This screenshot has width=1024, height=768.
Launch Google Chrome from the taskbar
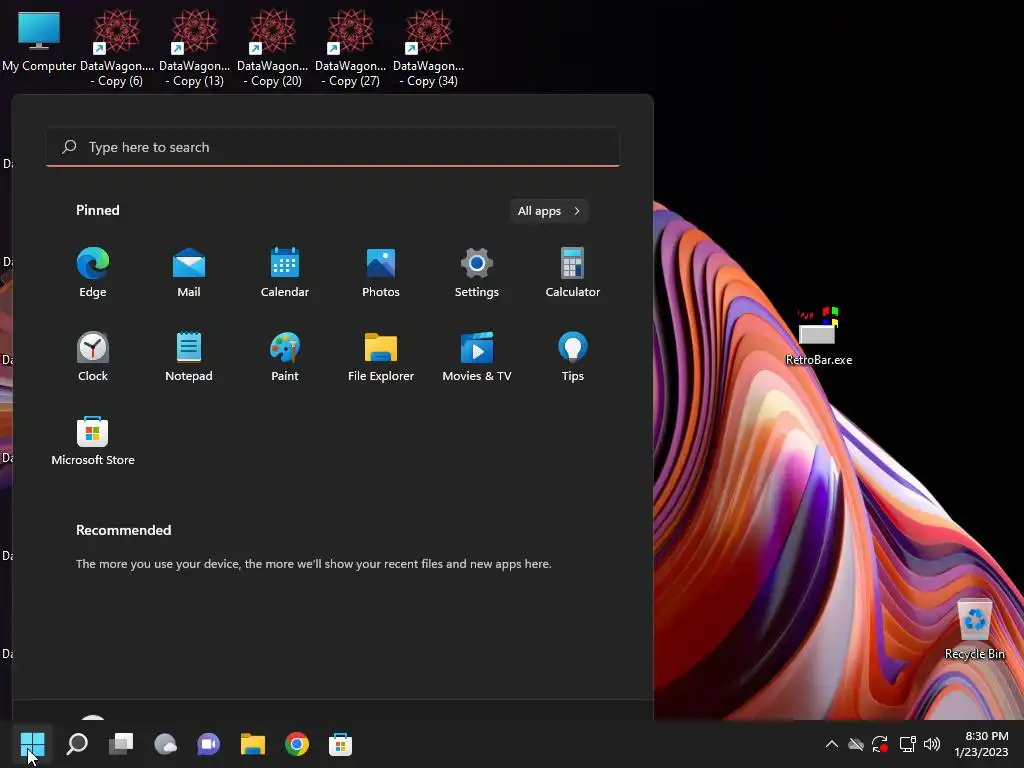(x=296, y=744)
